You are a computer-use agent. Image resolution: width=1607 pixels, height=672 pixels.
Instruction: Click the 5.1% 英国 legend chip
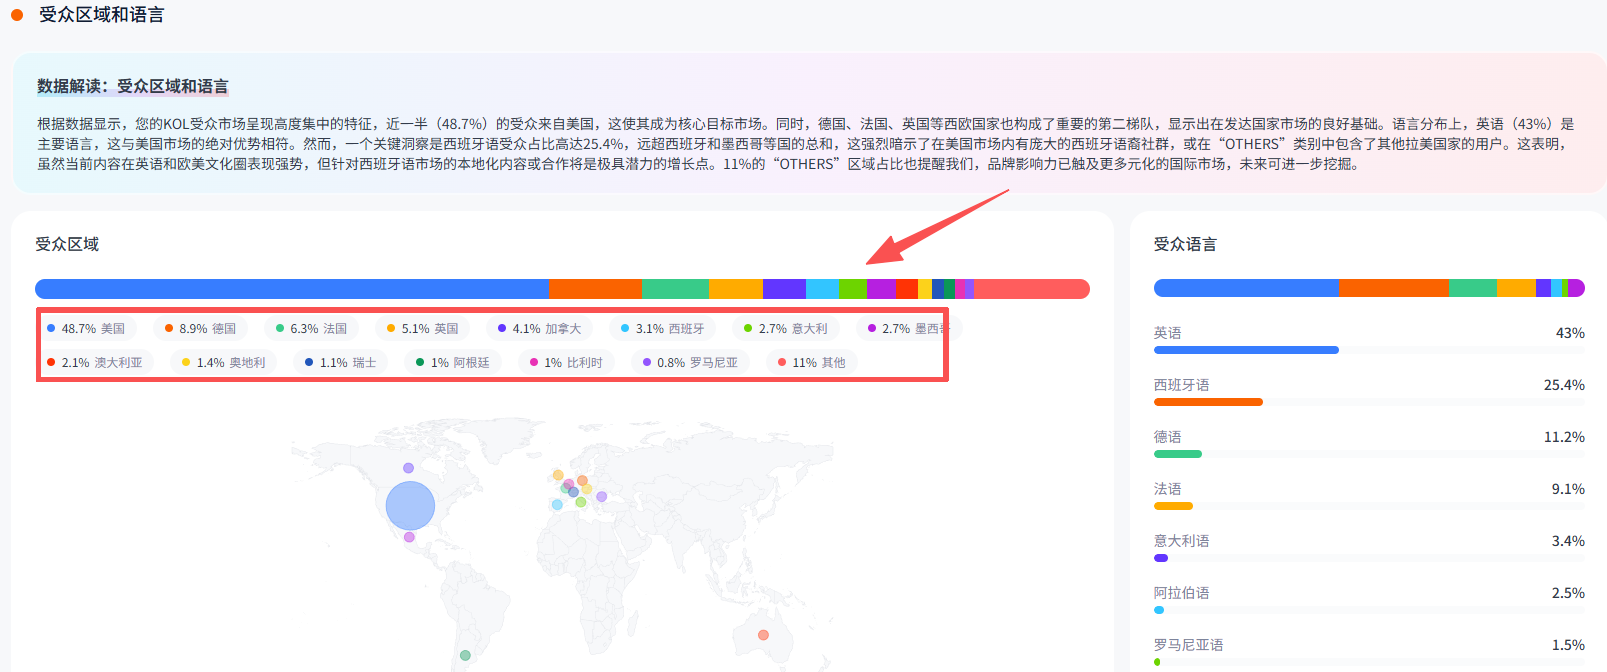(423, 328)
